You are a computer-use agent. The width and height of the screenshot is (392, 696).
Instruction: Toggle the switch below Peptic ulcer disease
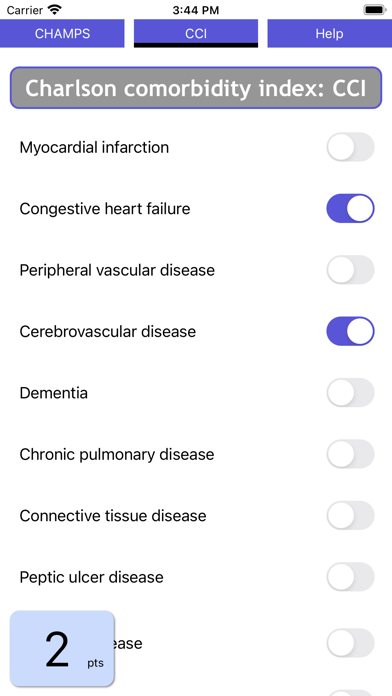[350, 643]
